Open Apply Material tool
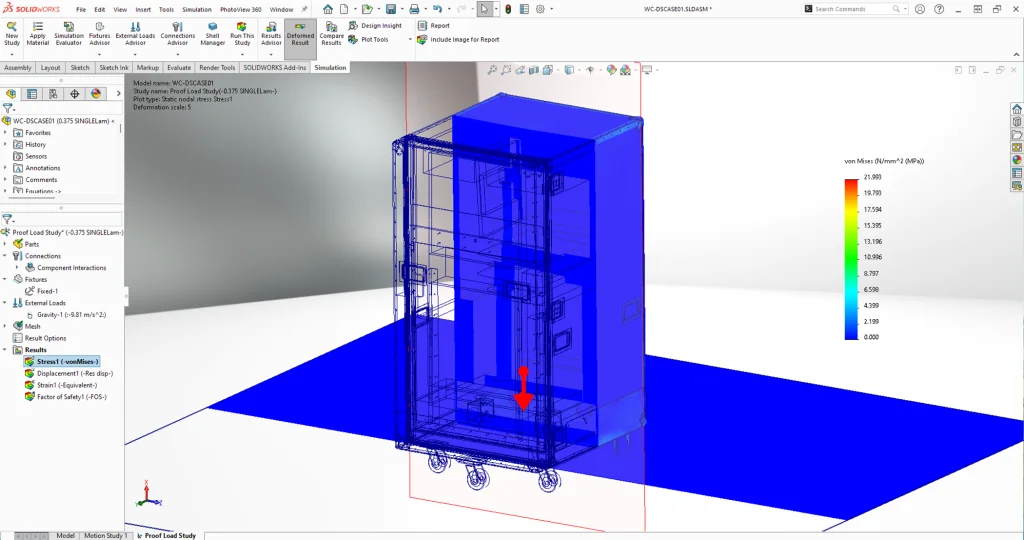This screenshot has width=1024, height=540. [38, 32]
